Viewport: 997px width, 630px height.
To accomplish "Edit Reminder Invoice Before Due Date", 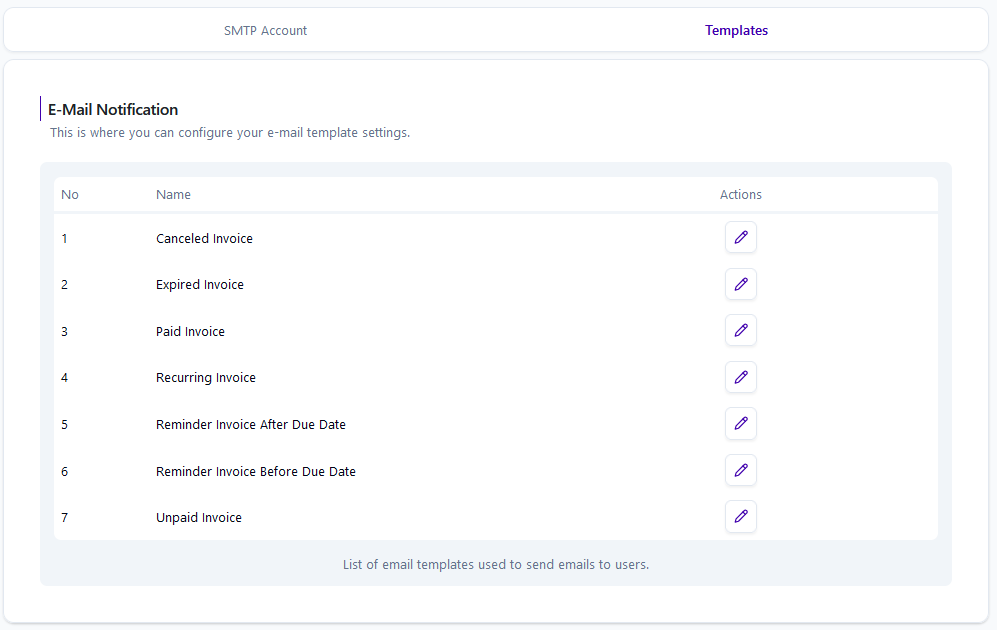I will (x=741, y=470).
